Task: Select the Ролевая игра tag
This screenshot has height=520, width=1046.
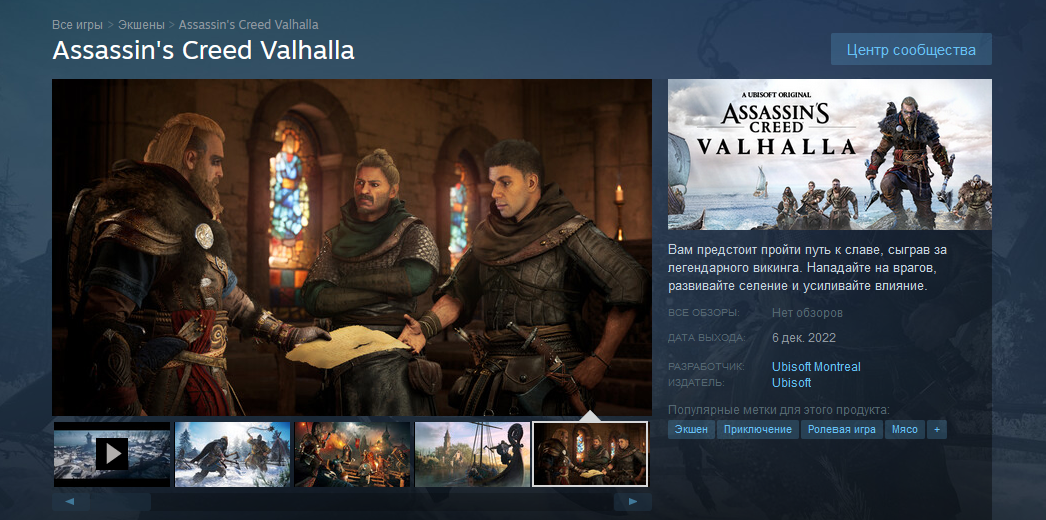Action: coord(842,429)
